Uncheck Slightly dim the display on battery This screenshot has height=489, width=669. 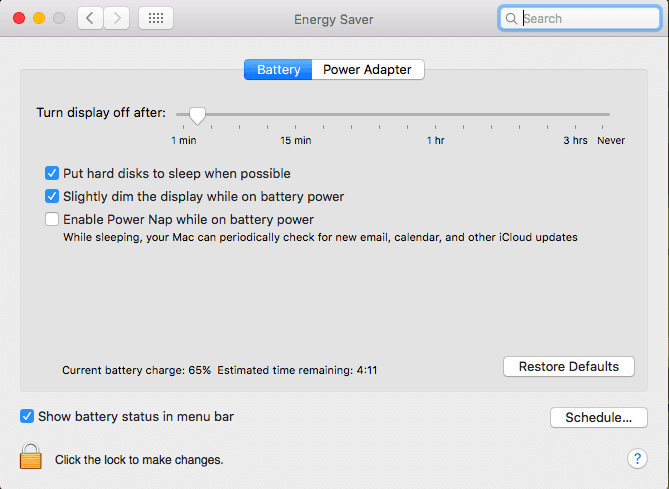[x=52, y=196]
